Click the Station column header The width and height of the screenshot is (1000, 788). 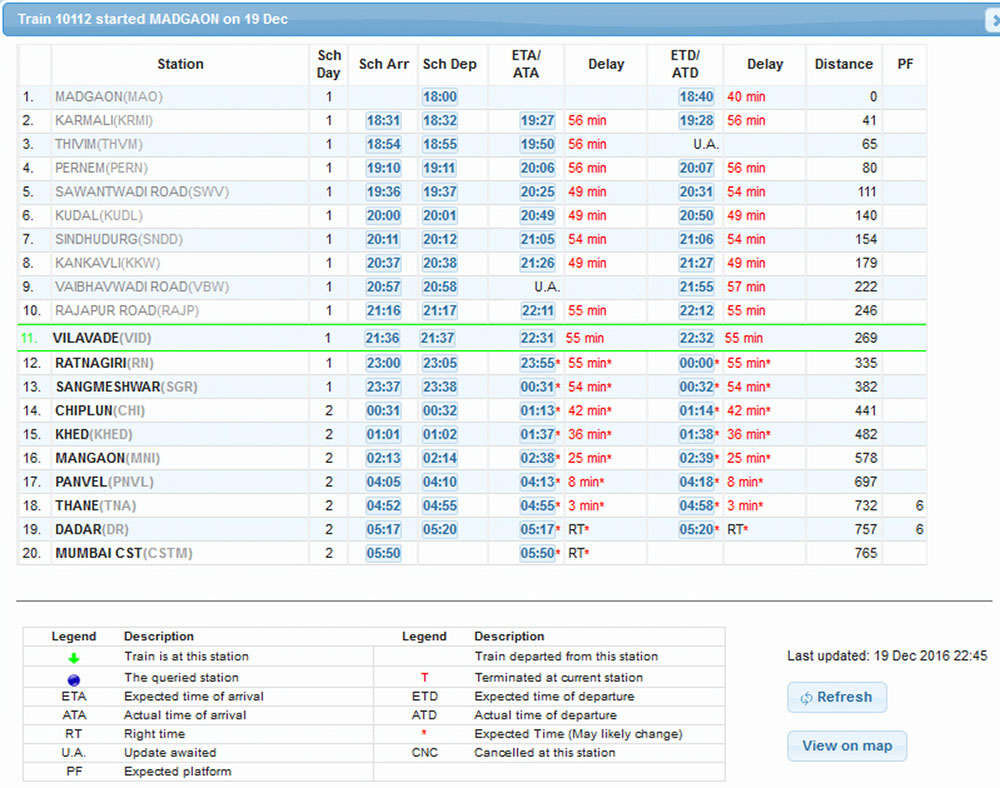(x=180, y=64)
